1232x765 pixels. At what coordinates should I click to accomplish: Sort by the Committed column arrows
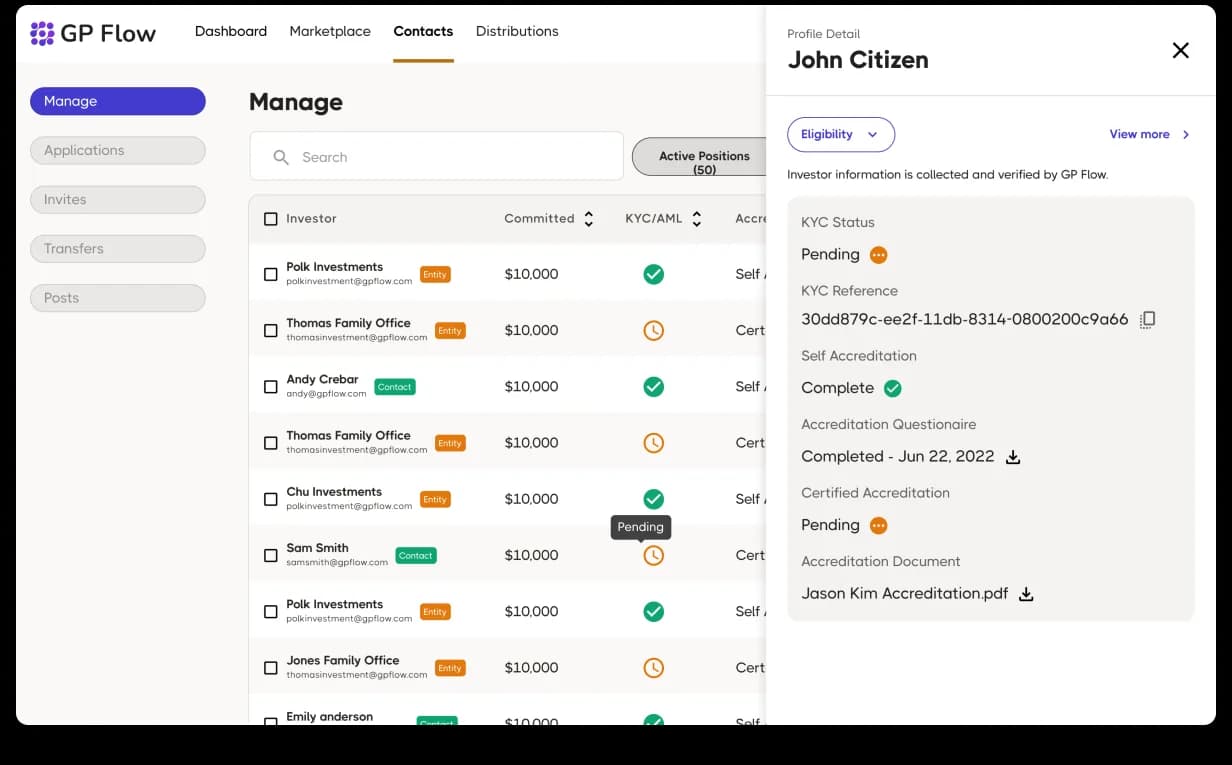(x=589, y=219)
